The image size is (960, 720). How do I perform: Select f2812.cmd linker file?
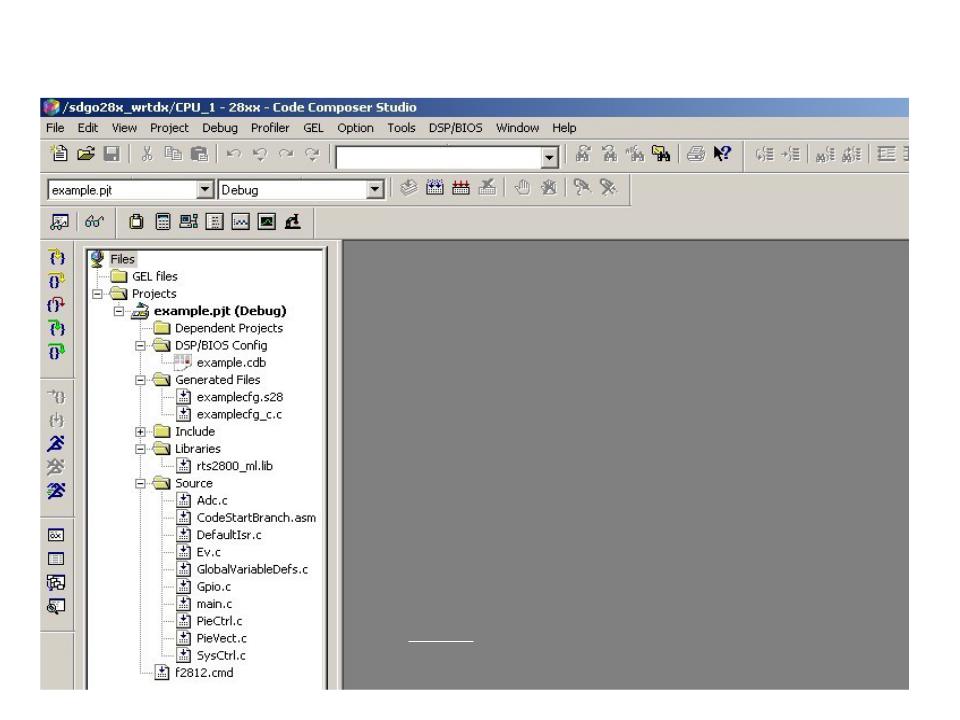(x=204, y=673)
